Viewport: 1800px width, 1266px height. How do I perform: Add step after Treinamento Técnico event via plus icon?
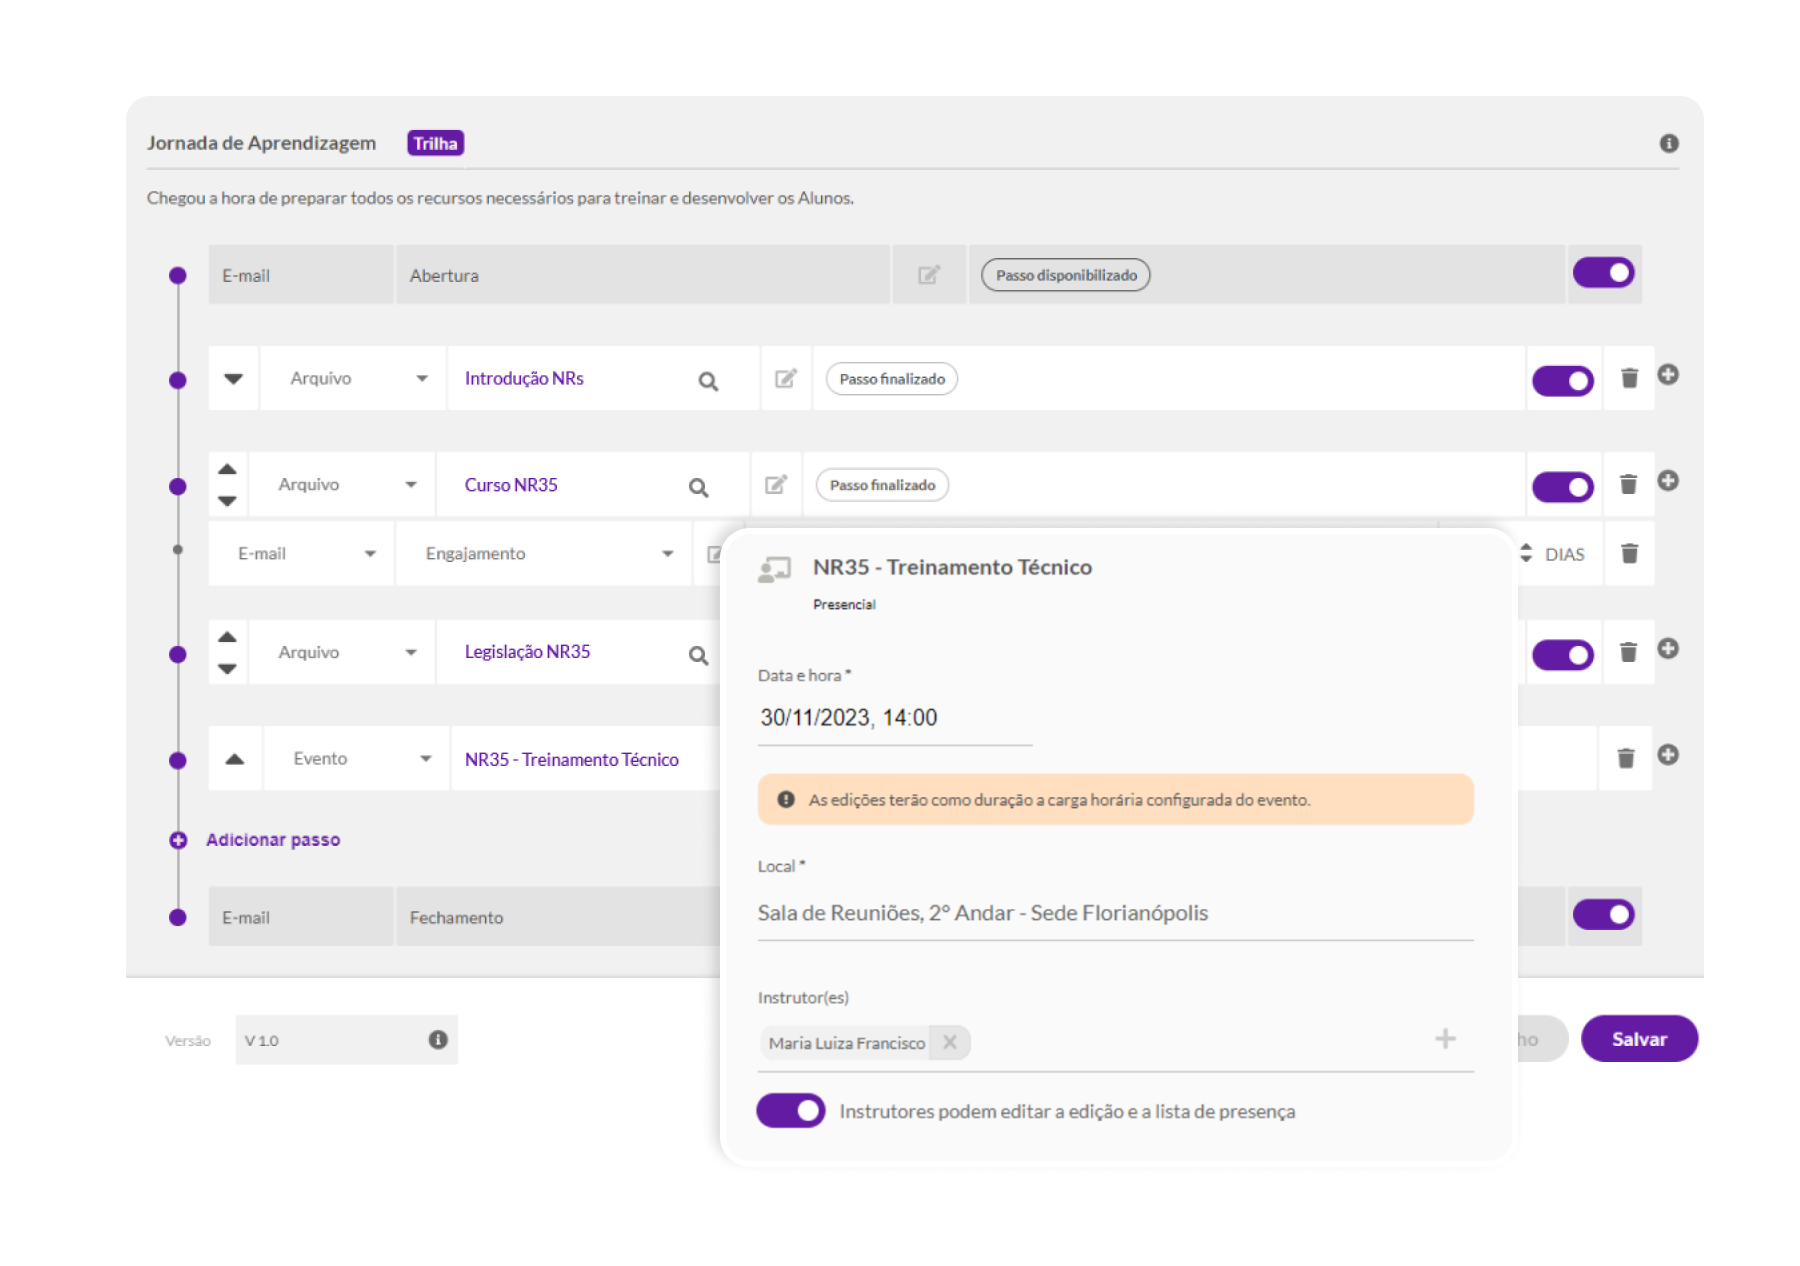click(1668, 754)
